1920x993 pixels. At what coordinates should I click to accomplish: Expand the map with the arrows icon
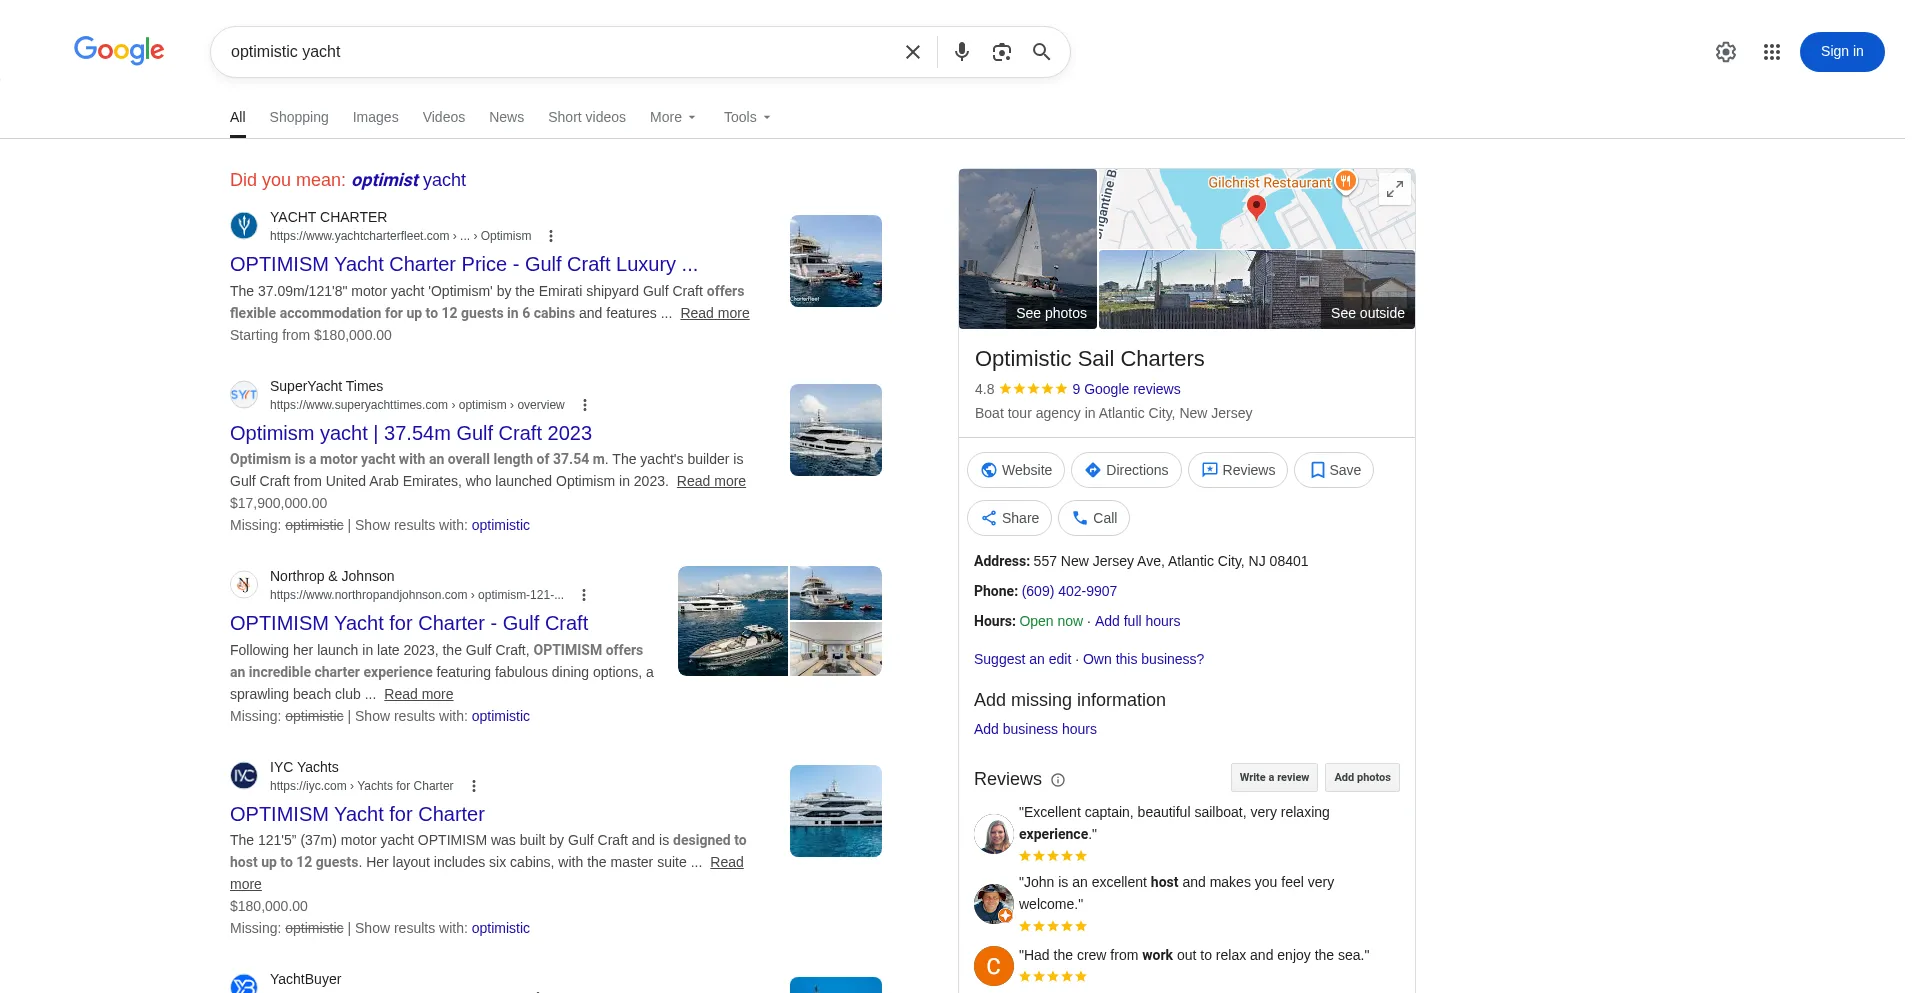(1395, 188)
